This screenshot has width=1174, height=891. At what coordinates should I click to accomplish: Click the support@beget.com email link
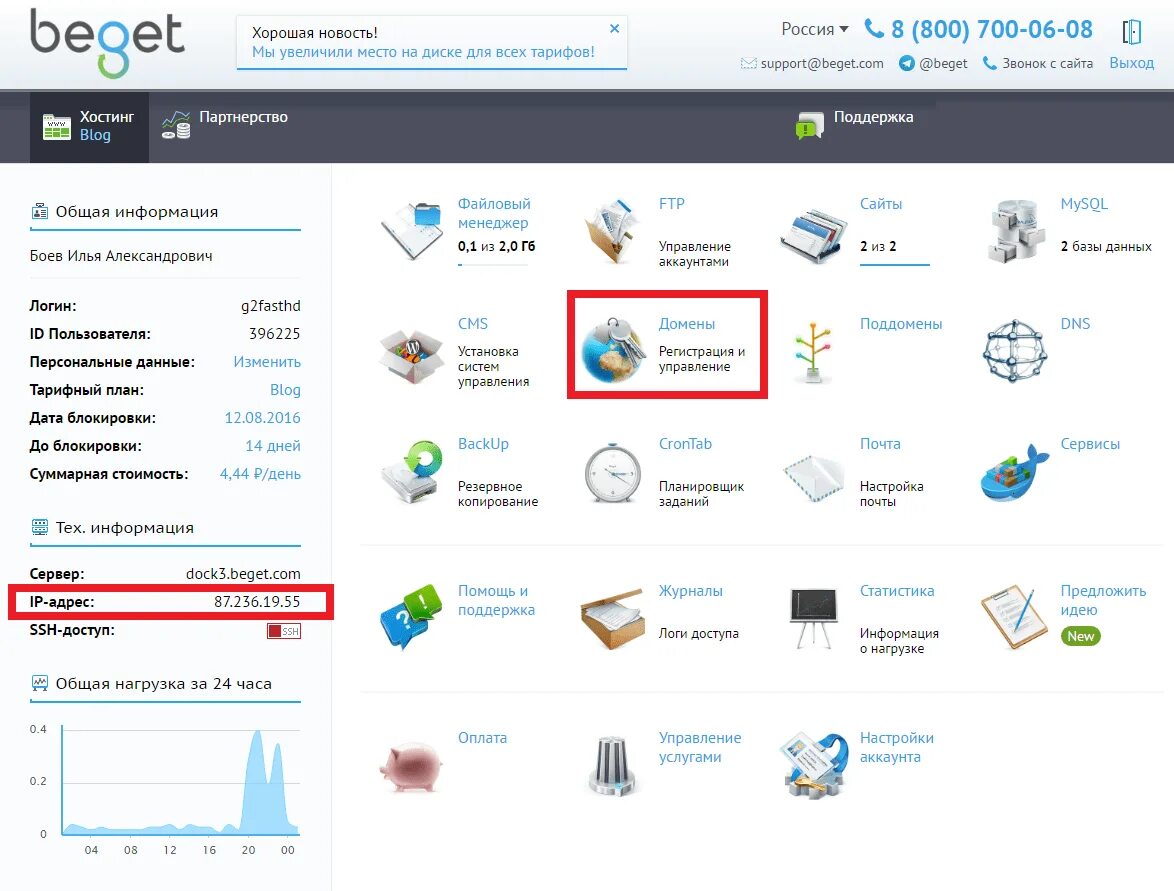(821, 64)
